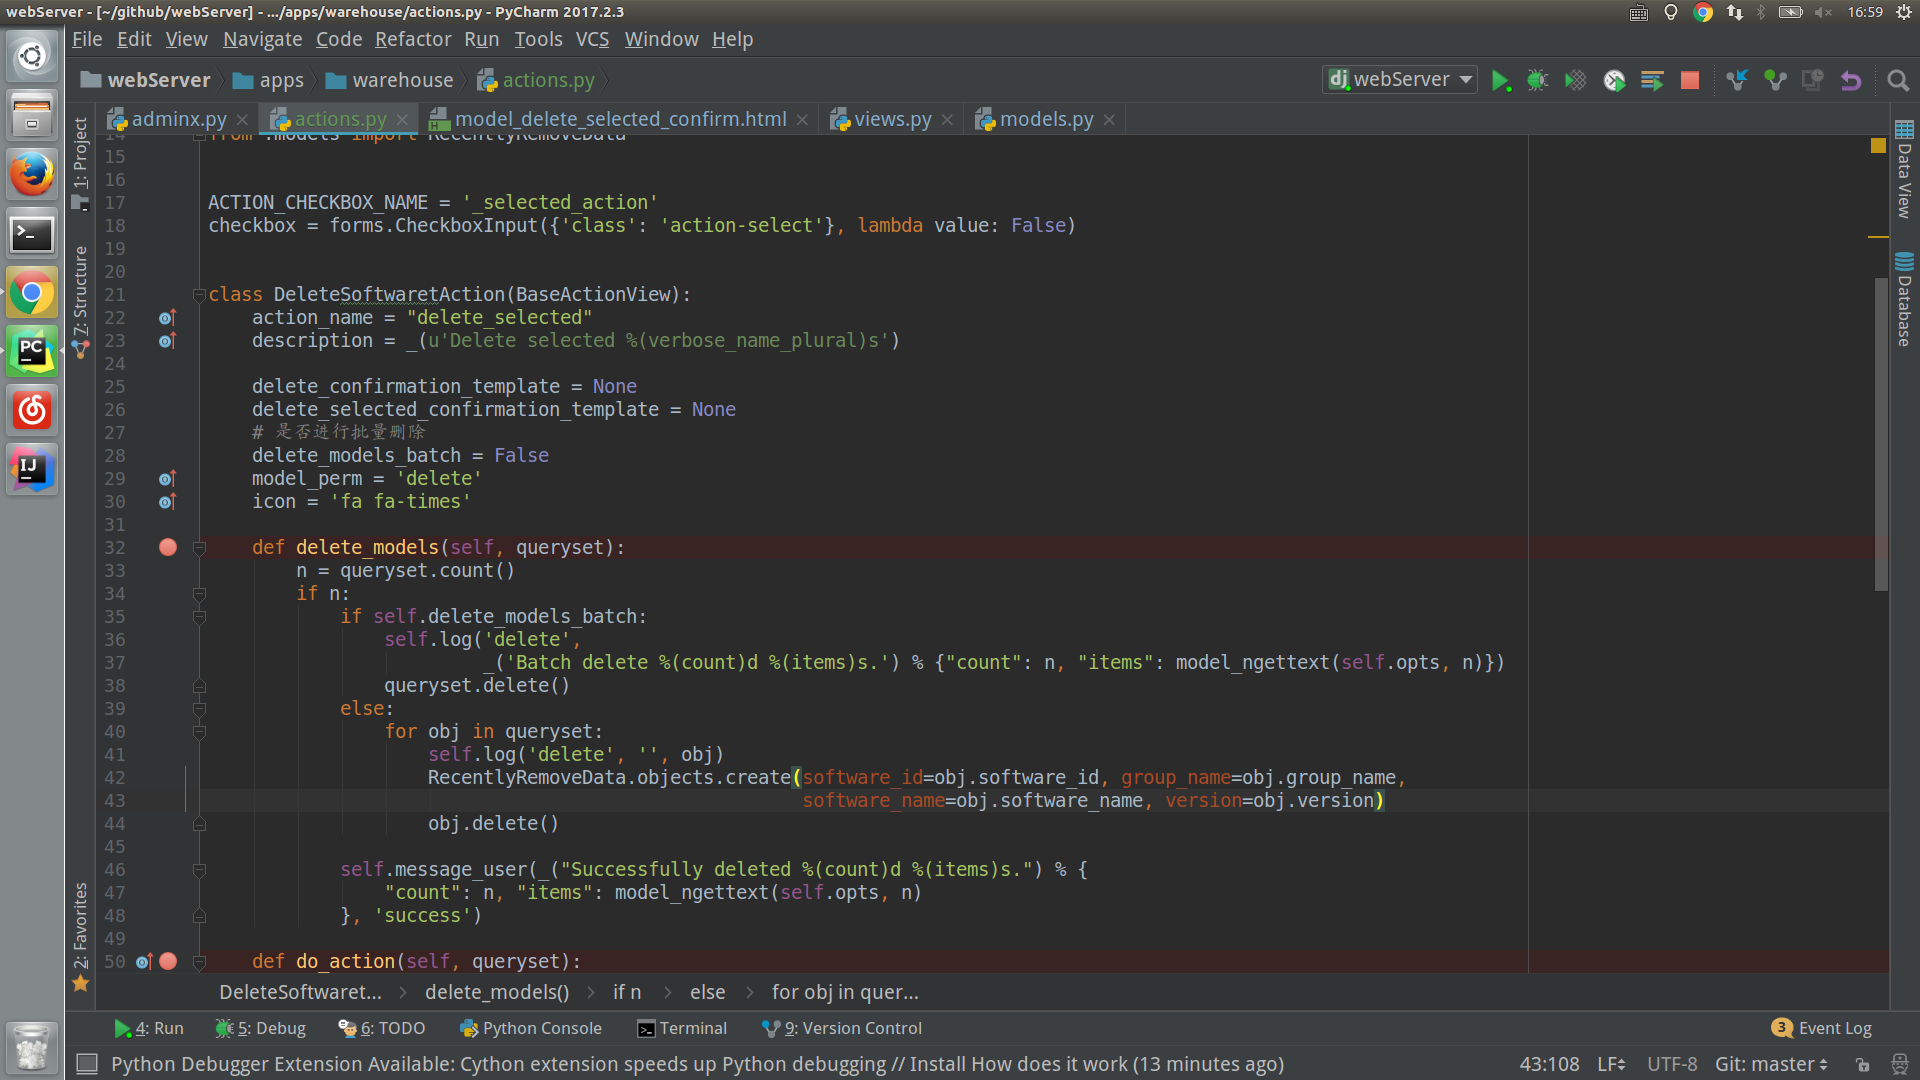This screenshot has height=1080, width=1920.
Task: Open the Terminal tool window
Action: (x=683, y=1028)
